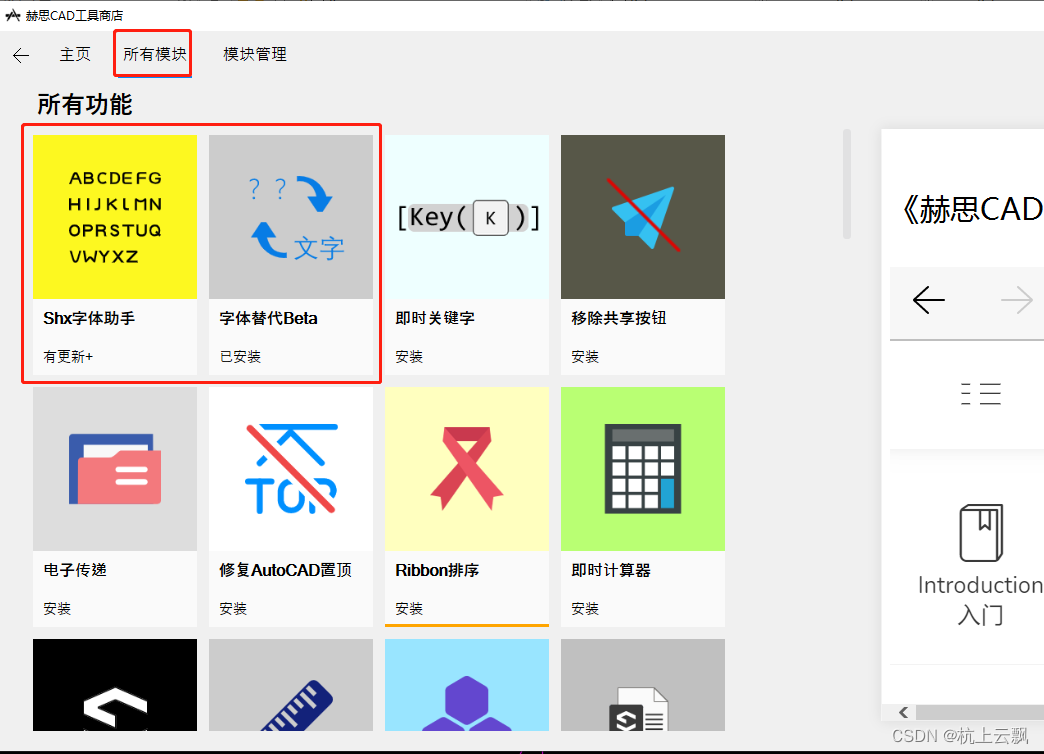Select the Shx字体助手 title
This screenshot has width=1044, height=754.
coord(89,318)
